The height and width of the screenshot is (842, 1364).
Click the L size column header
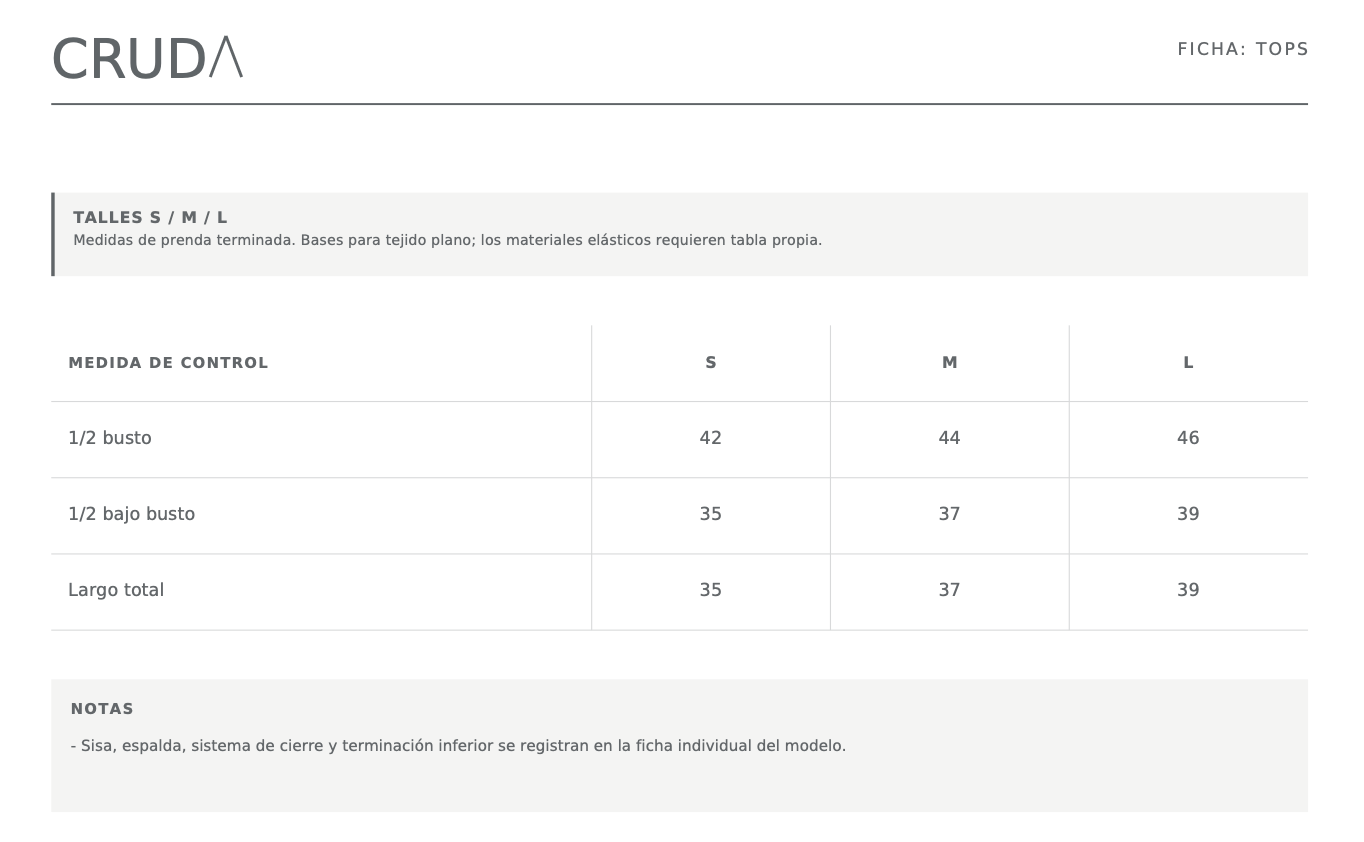tap(1188, 363)
